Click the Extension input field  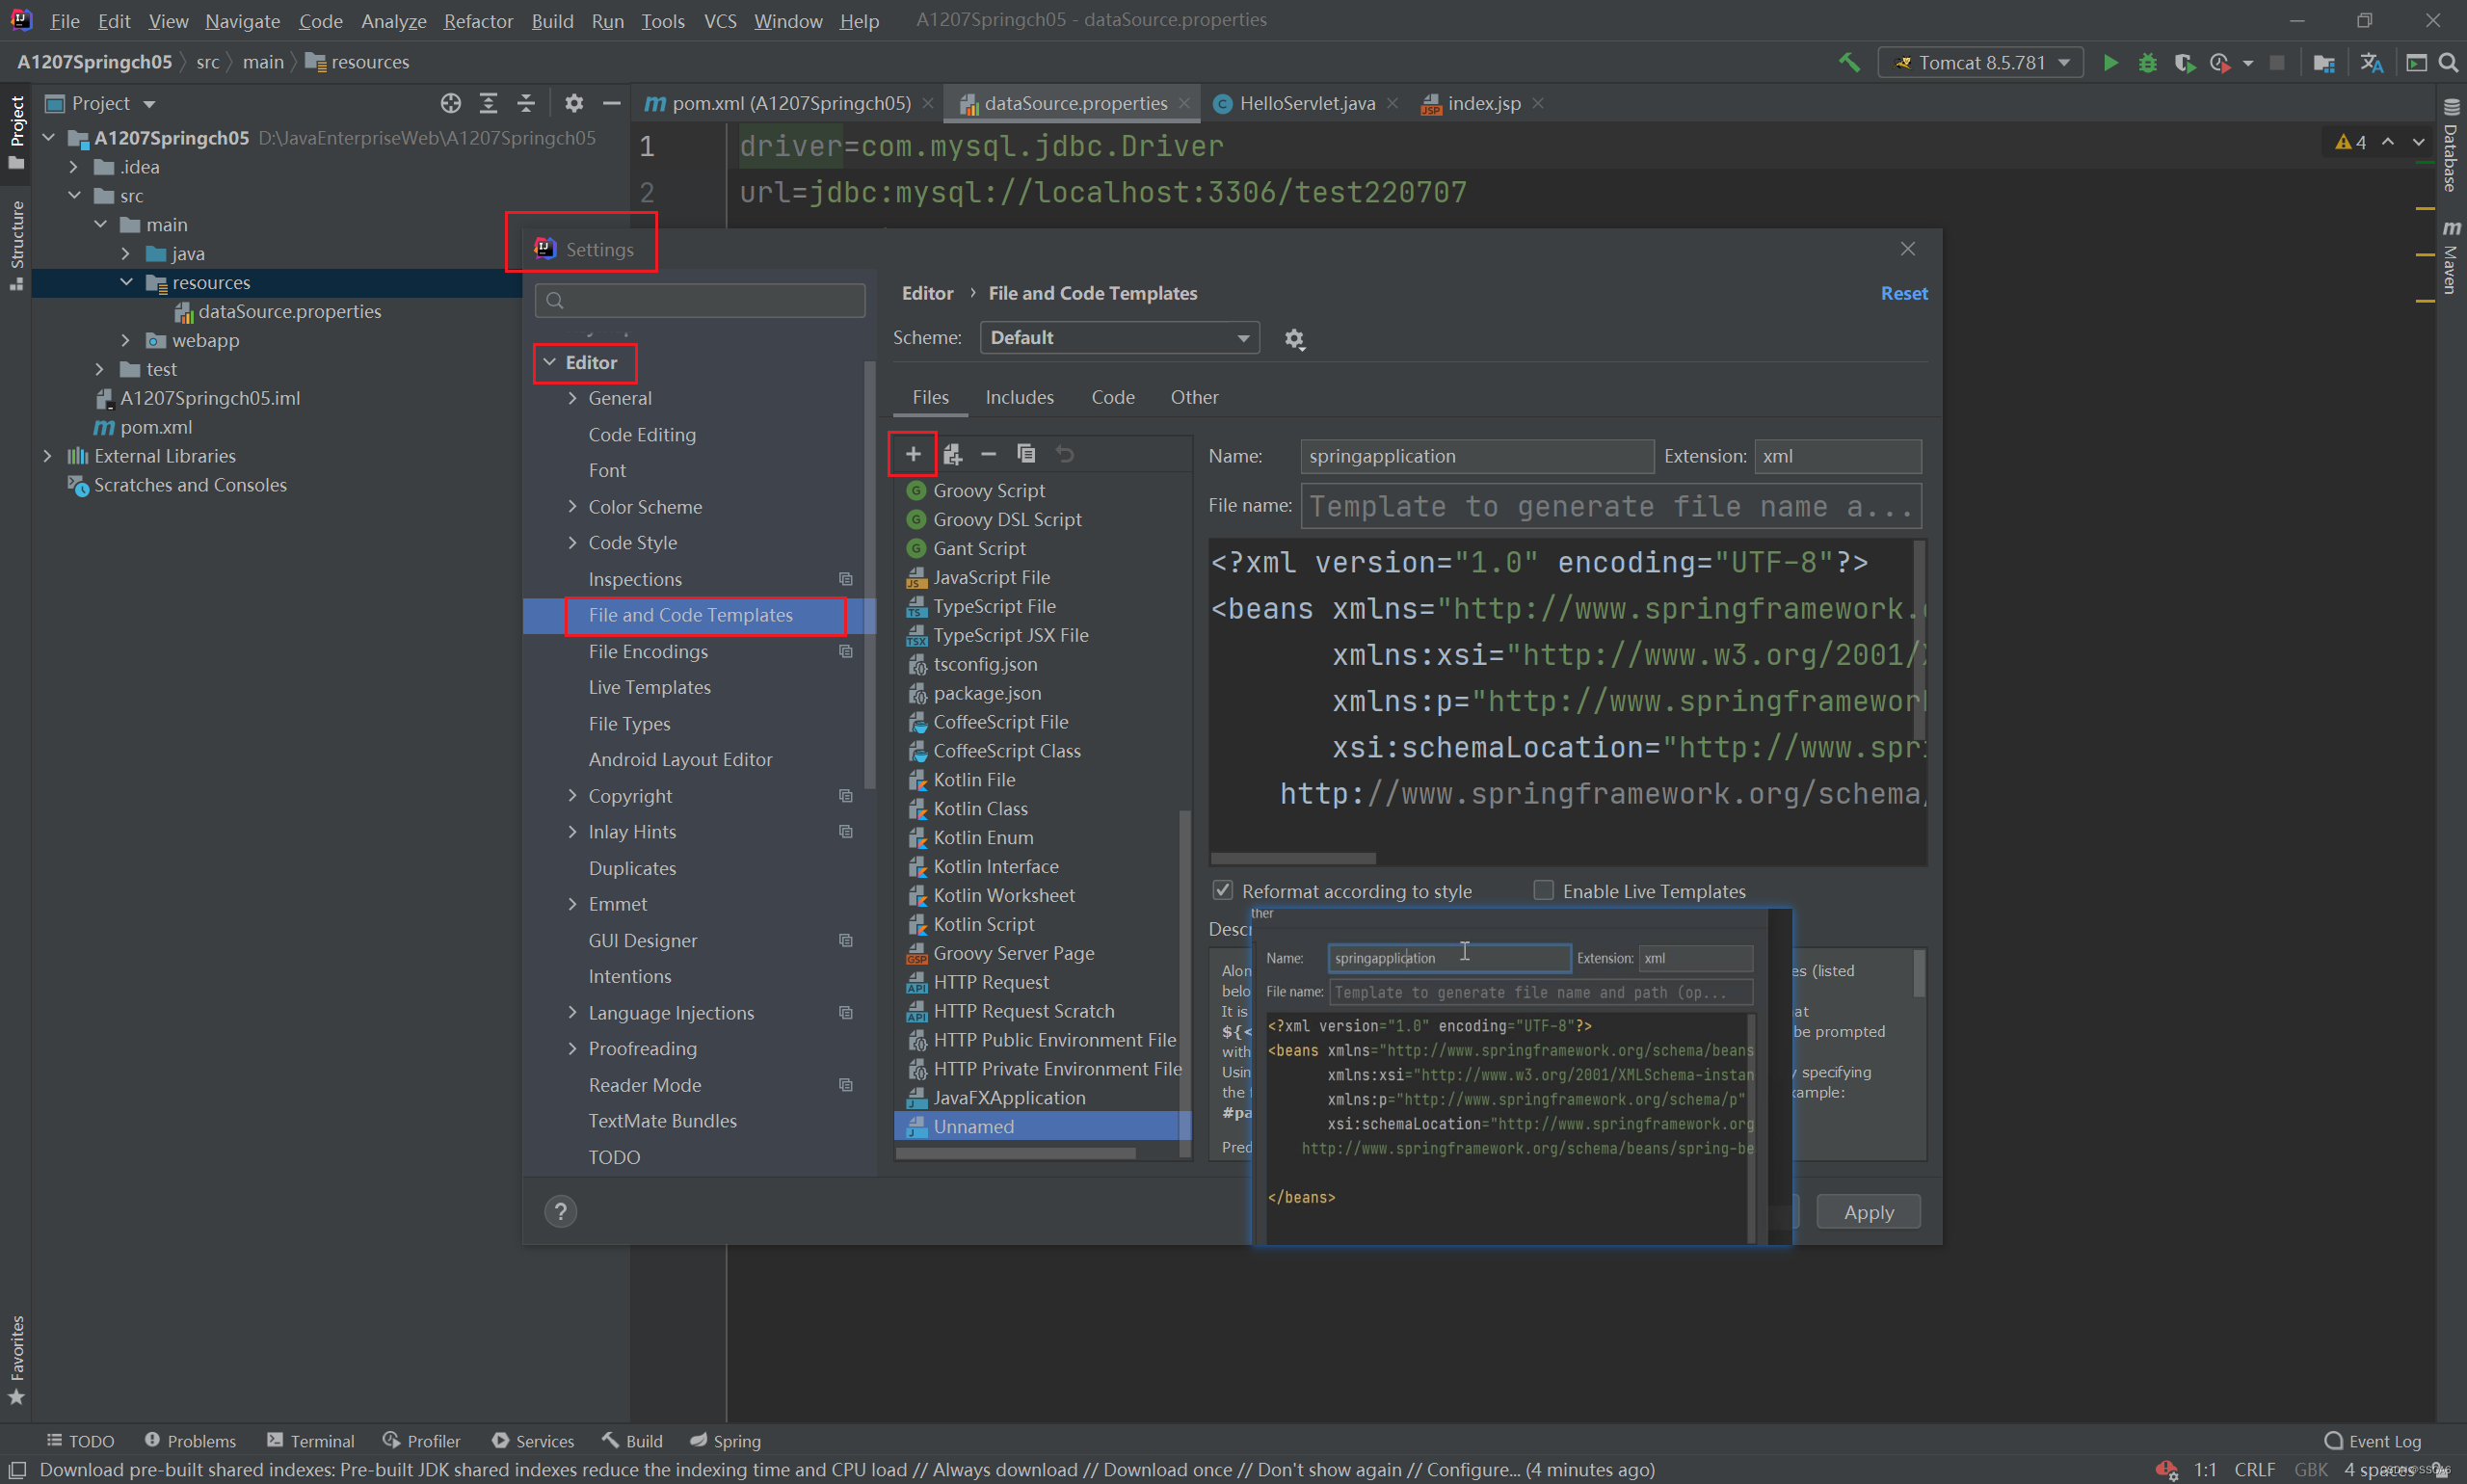[x=1837, y=457]
